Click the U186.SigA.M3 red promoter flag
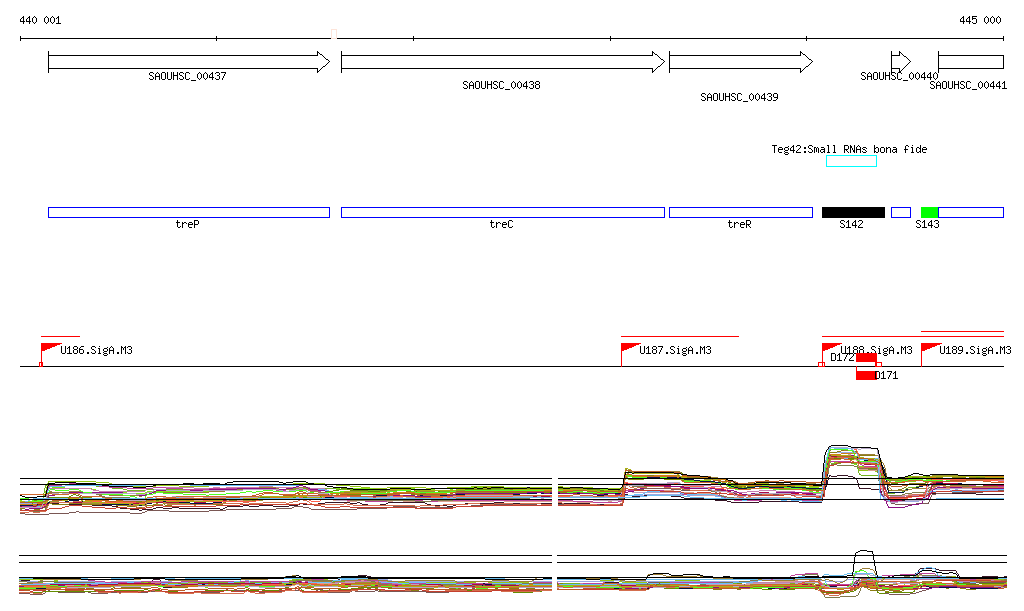Screen dimensions: 1024x611 (49, 348)
